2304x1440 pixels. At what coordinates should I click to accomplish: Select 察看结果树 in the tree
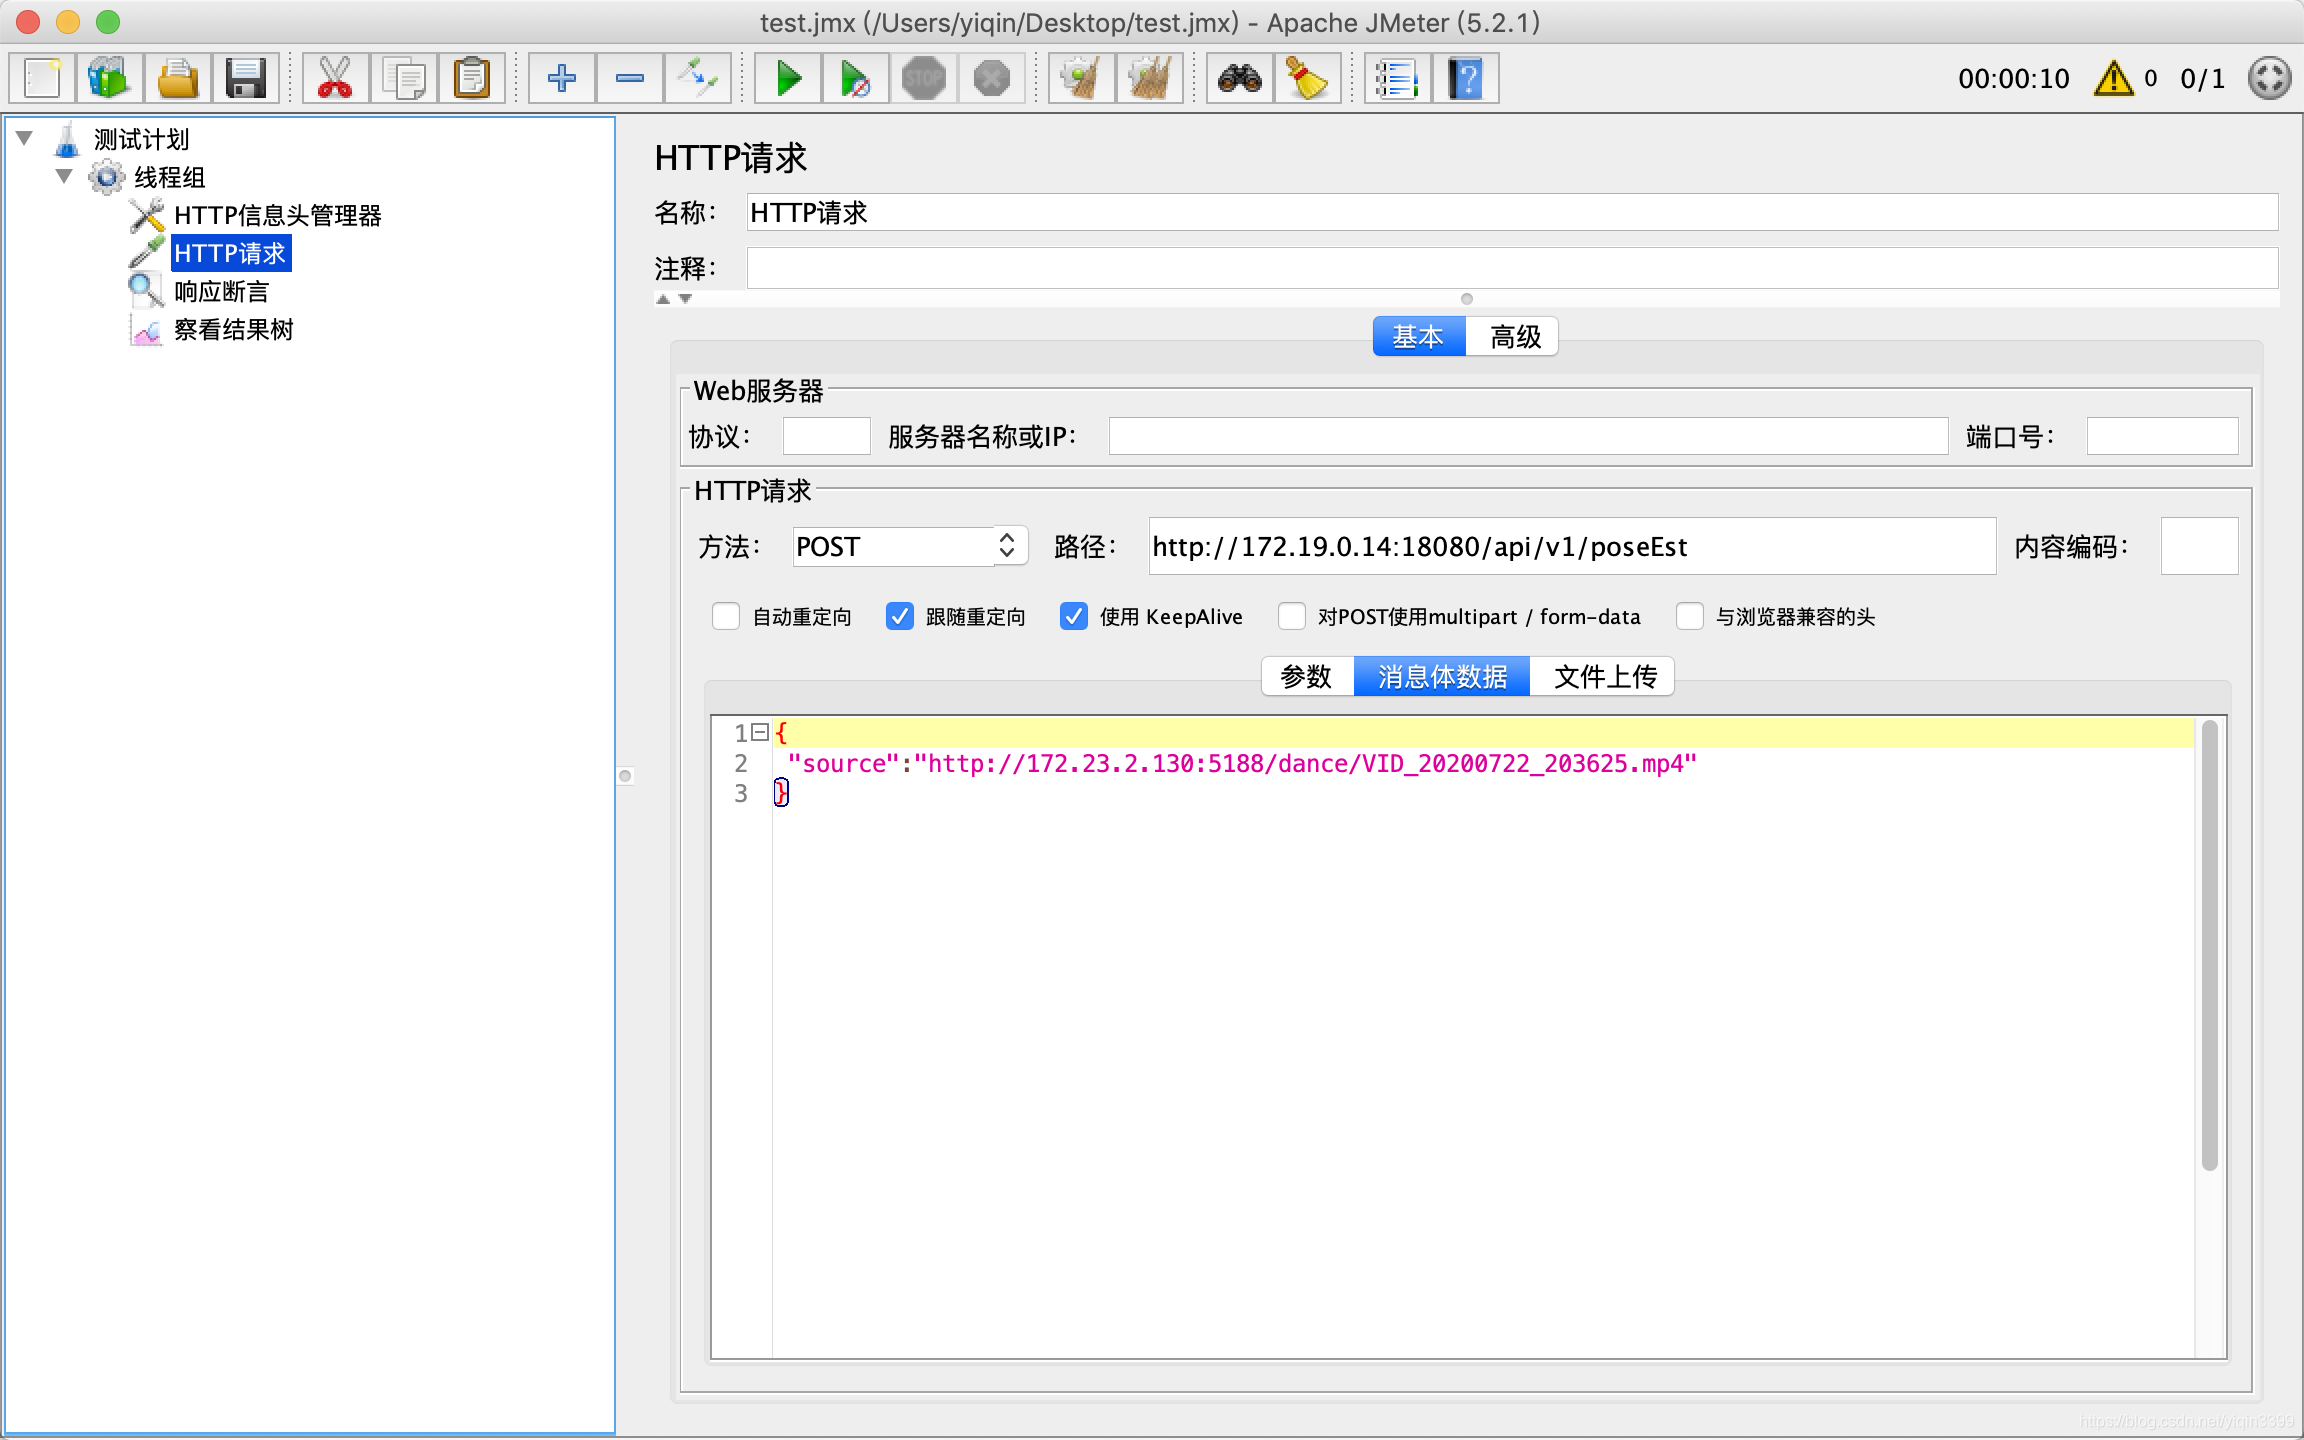coord(233,330)
